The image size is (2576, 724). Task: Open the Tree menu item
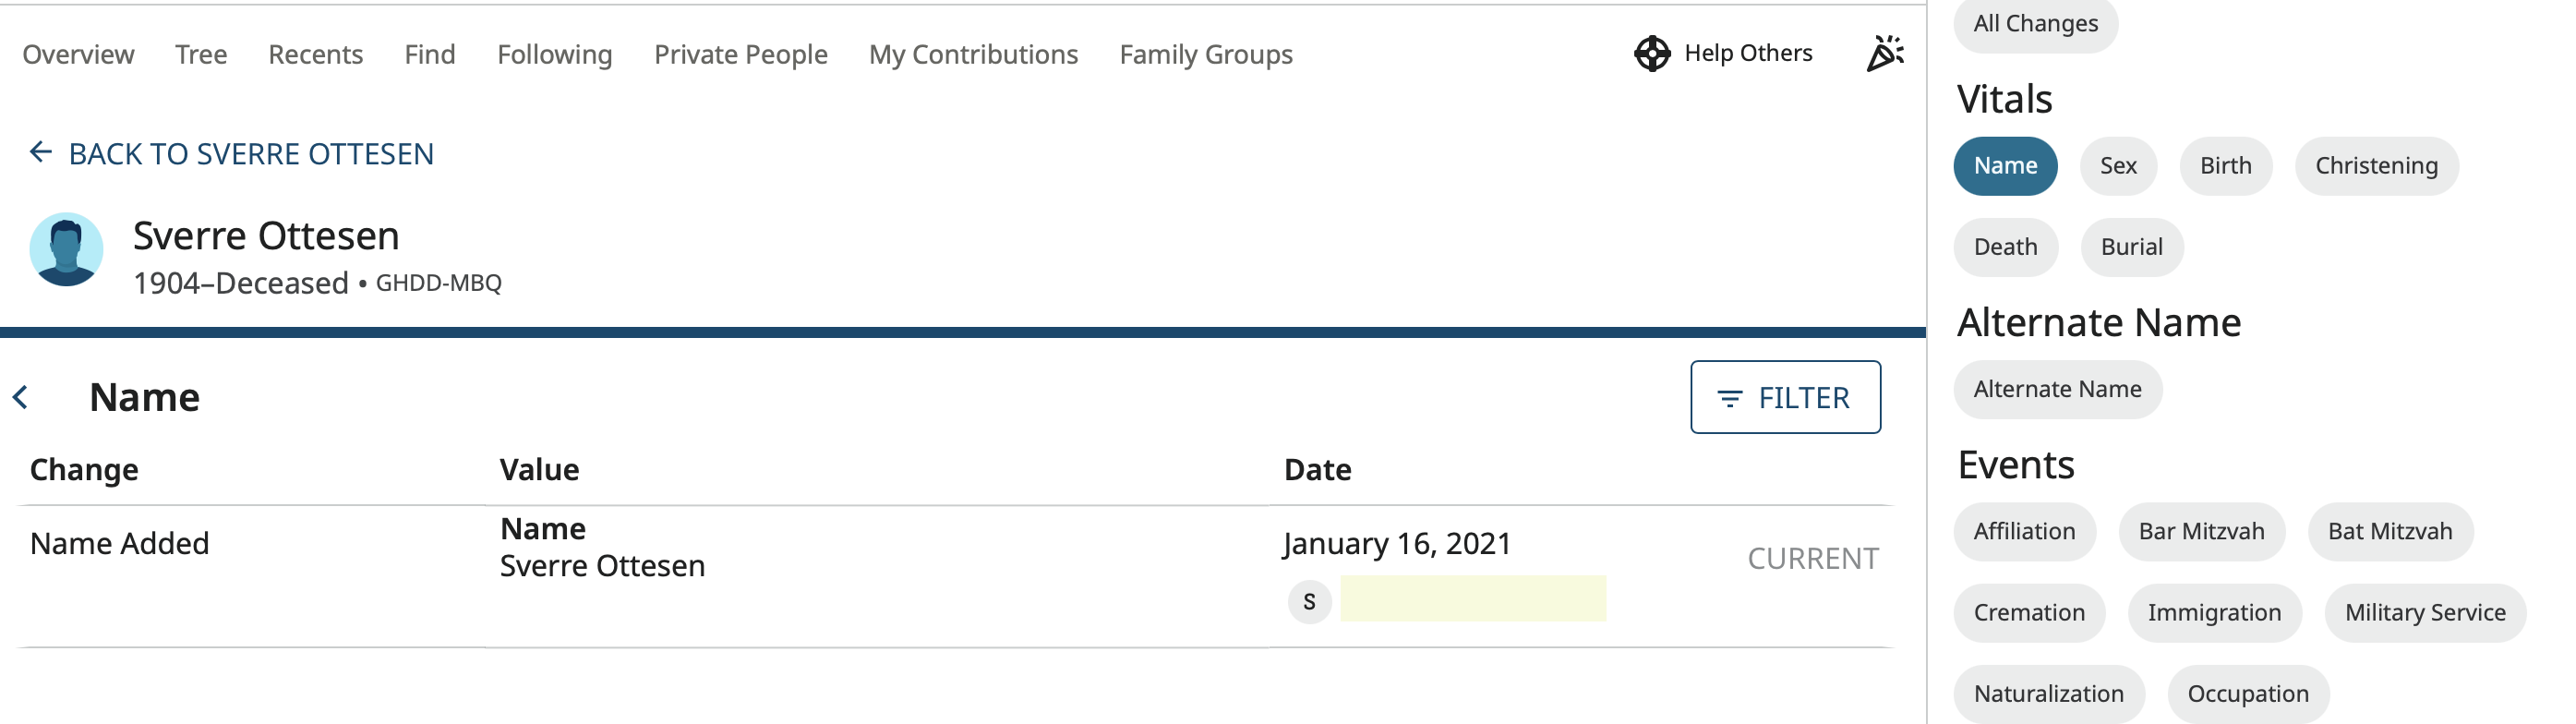[x=201, y=55]
